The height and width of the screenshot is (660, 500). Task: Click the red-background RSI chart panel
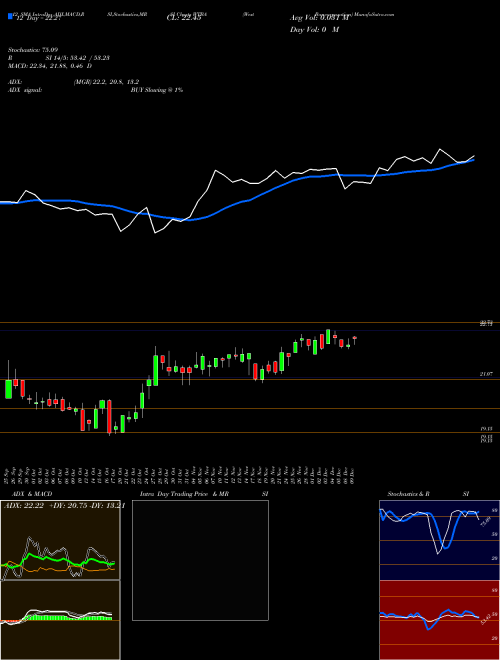[x=439, y=620]
